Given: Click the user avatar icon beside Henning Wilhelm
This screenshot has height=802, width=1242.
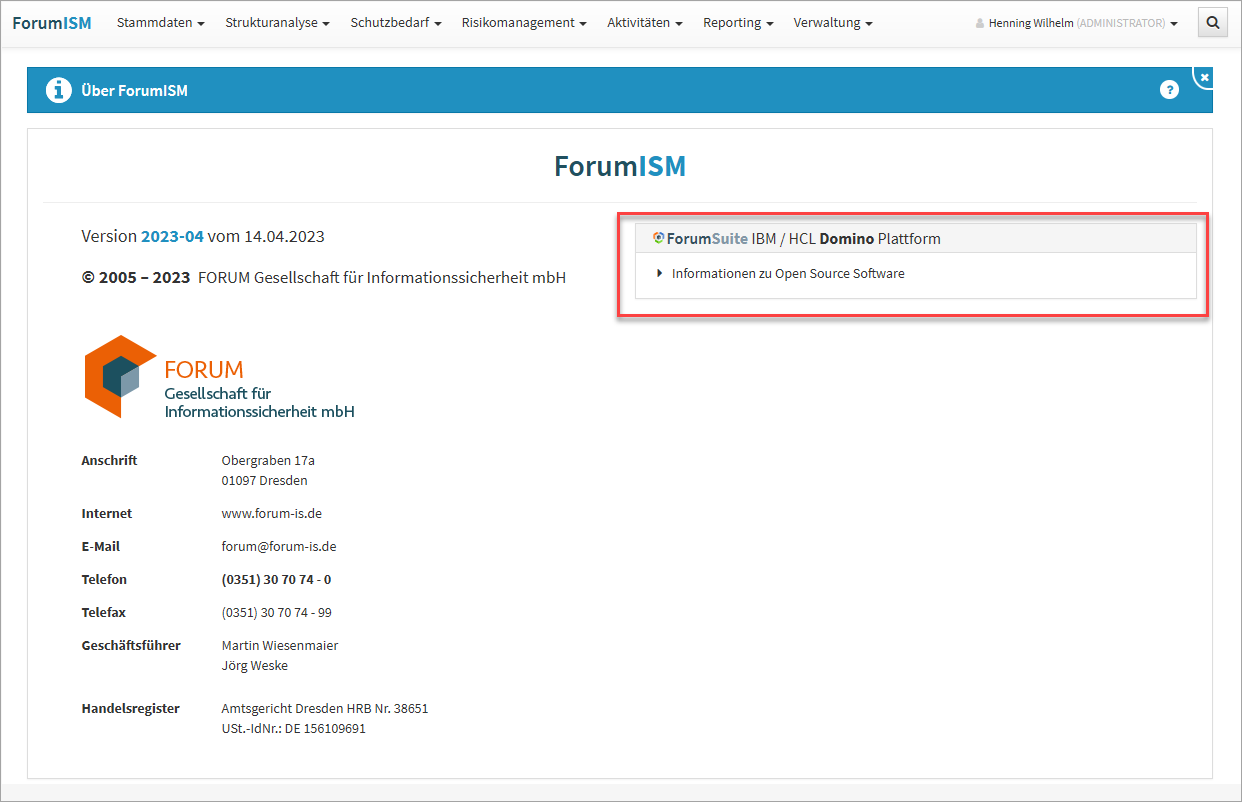Looking at the screenshot, I should [x=979, y=23].
